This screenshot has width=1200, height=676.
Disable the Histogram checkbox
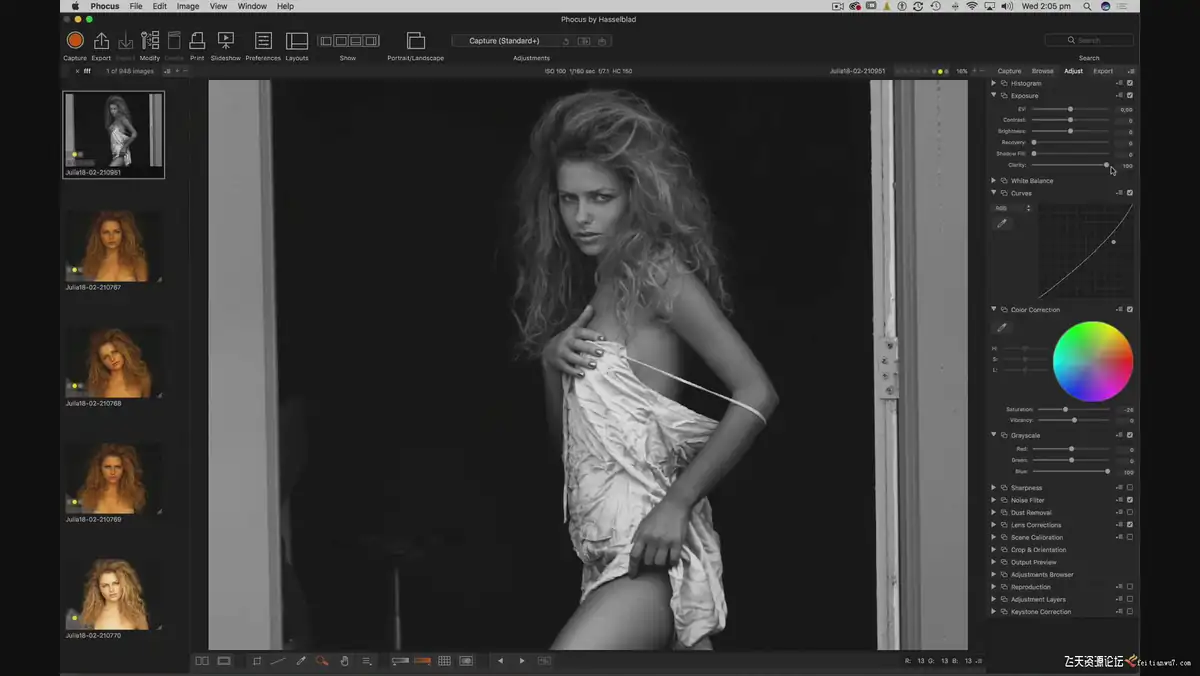point(1130,83)
